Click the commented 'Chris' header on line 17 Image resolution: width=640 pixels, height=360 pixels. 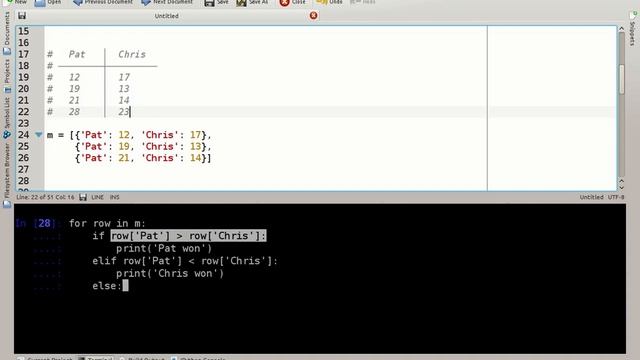[x=132, y=54]
